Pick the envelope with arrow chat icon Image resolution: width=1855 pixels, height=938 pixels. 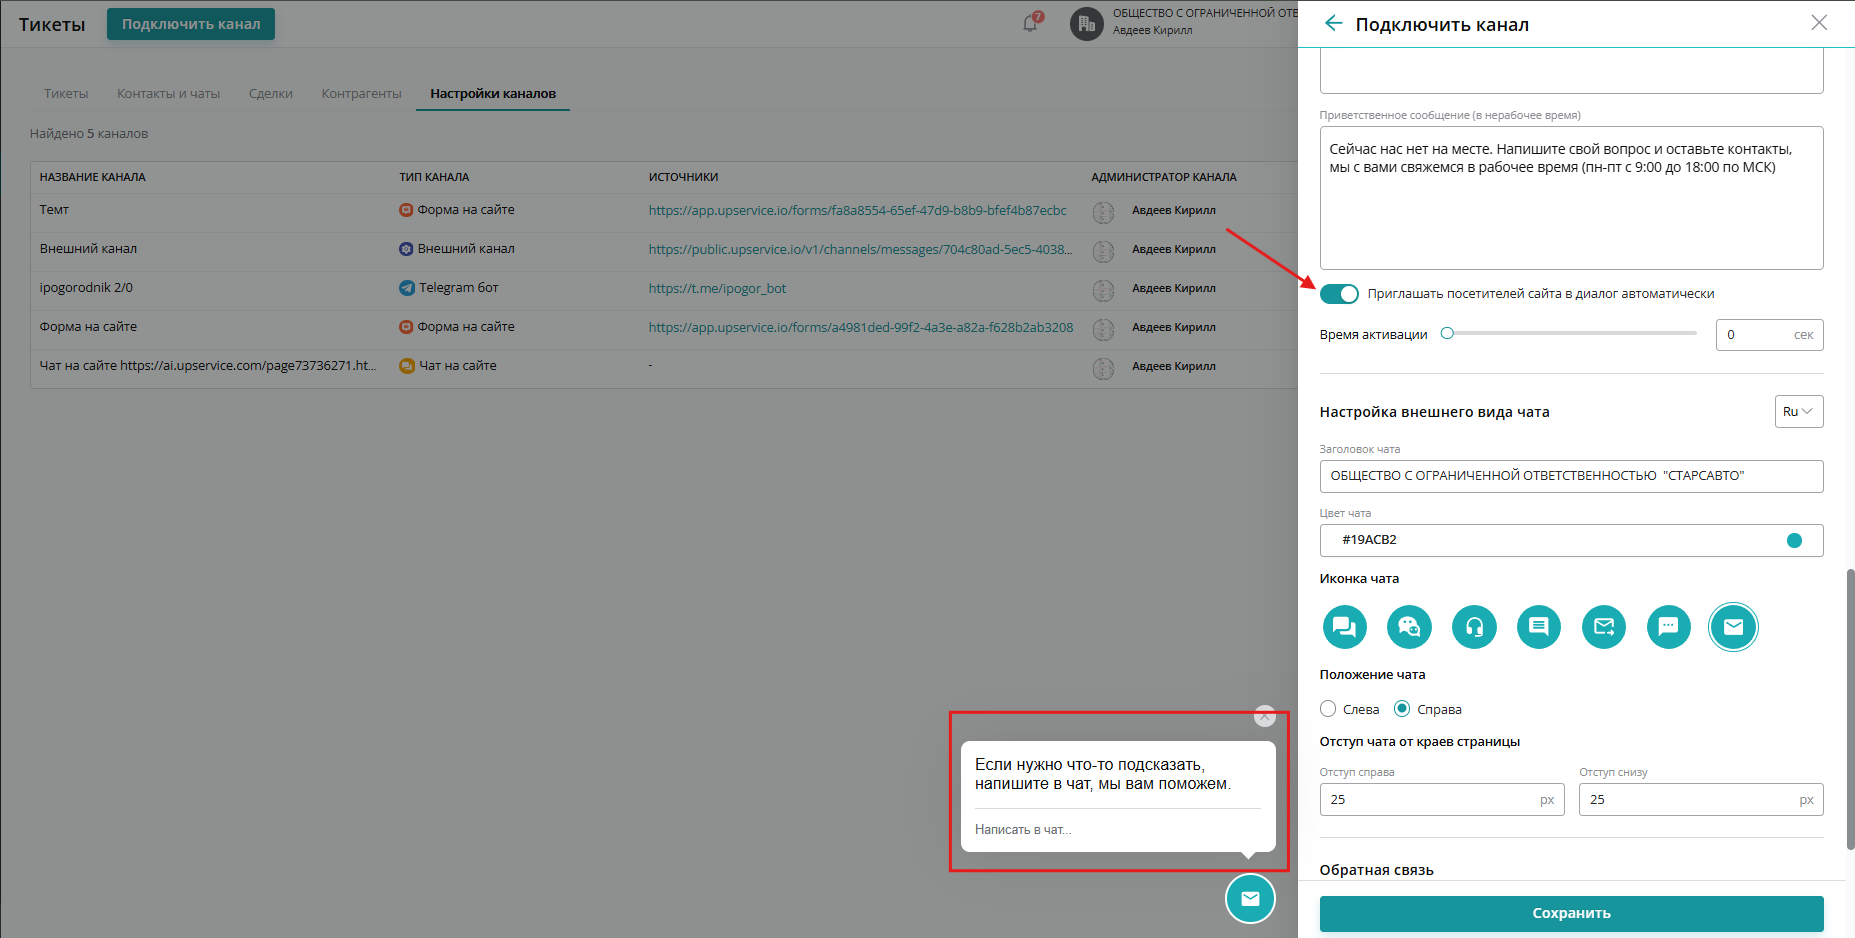tap(1604, 627)
